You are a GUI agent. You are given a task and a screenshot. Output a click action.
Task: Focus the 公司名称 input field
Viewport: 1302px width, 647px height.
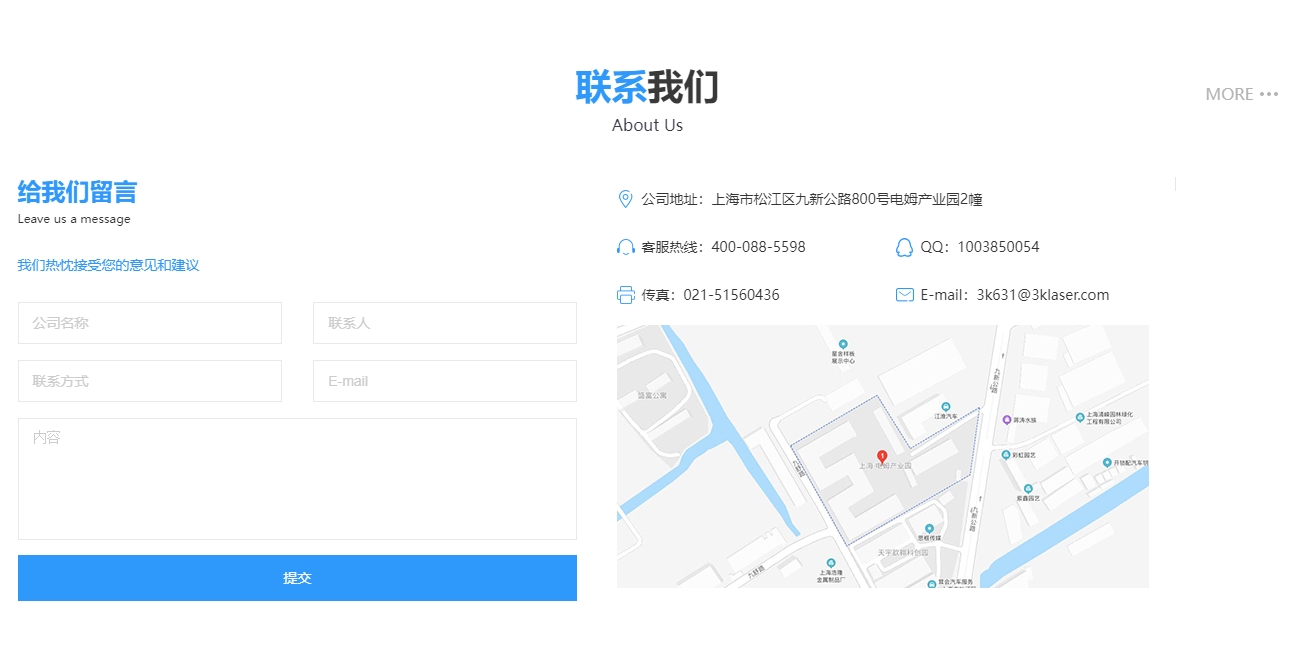pos(150,323)
